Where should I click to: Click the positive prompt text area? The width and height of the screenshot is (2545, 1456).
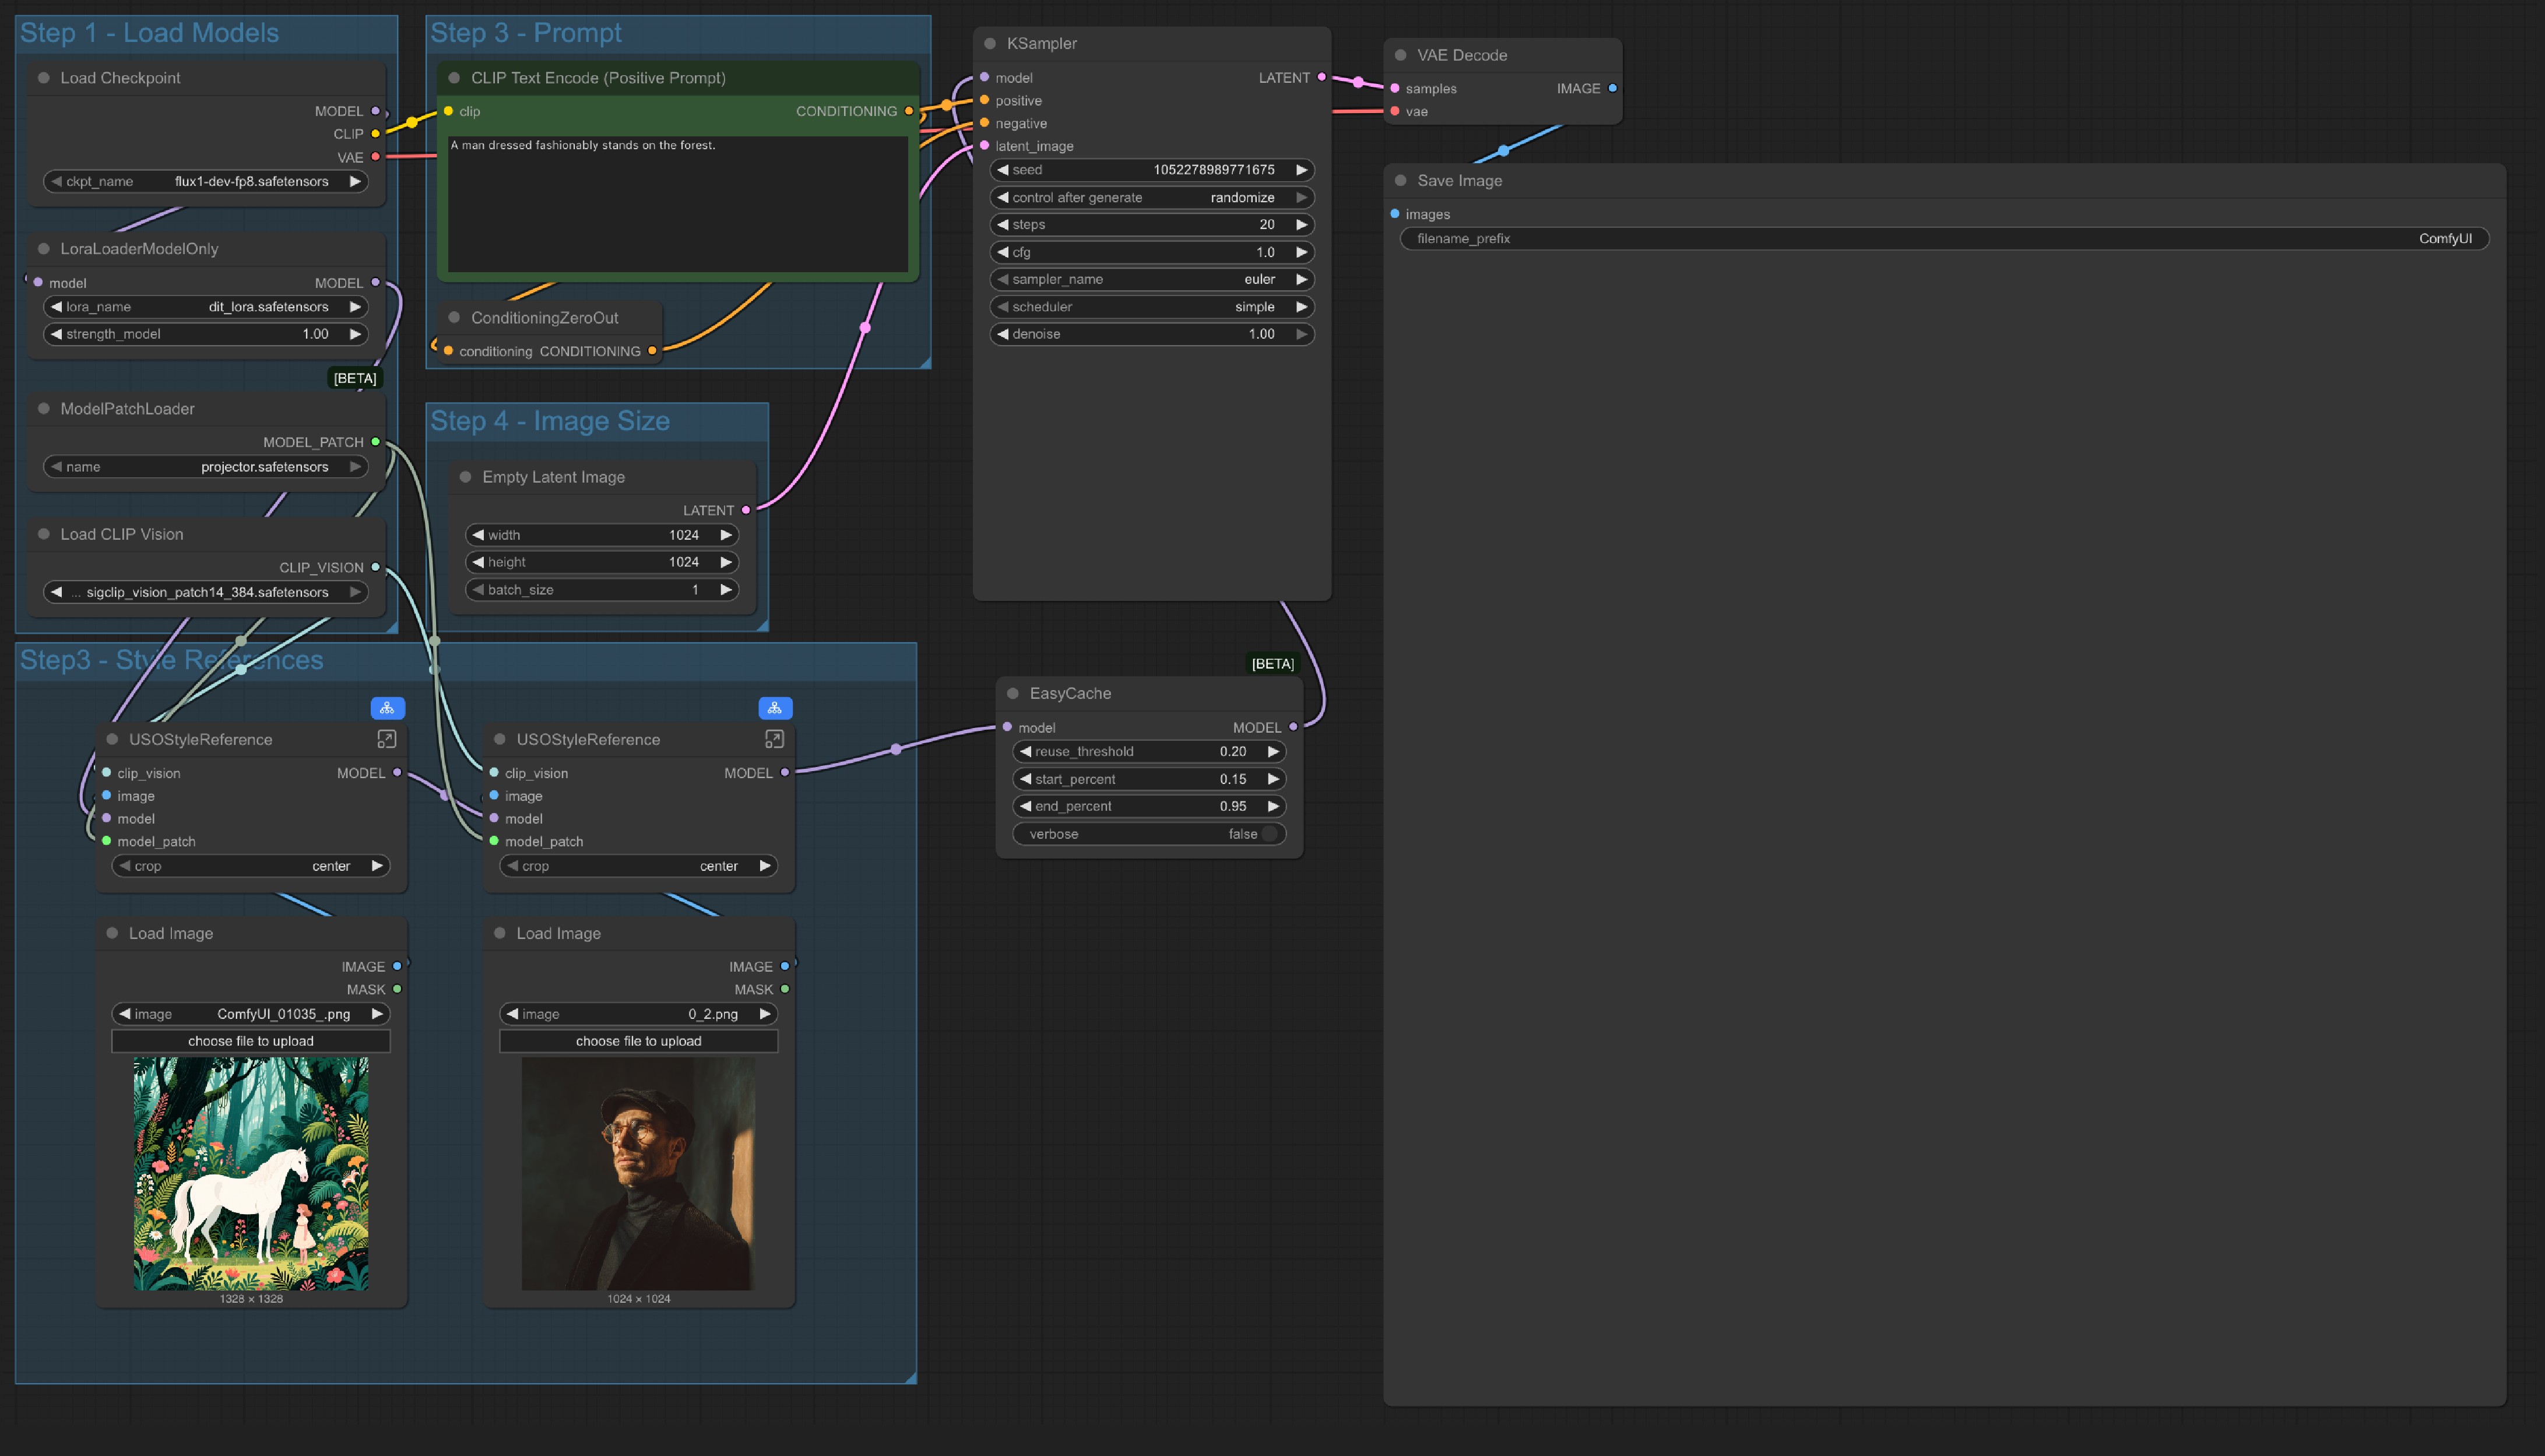(x=677, y=205)
